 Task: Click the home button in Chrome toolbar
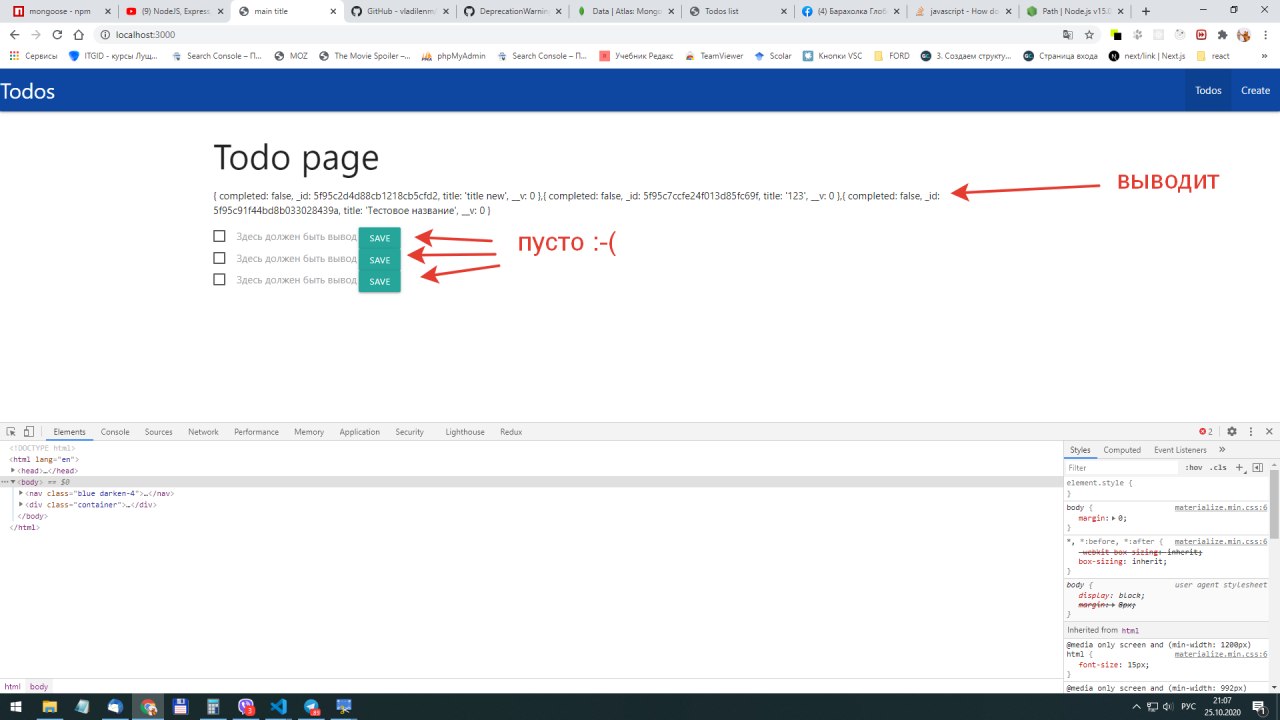tap(79, 34)
